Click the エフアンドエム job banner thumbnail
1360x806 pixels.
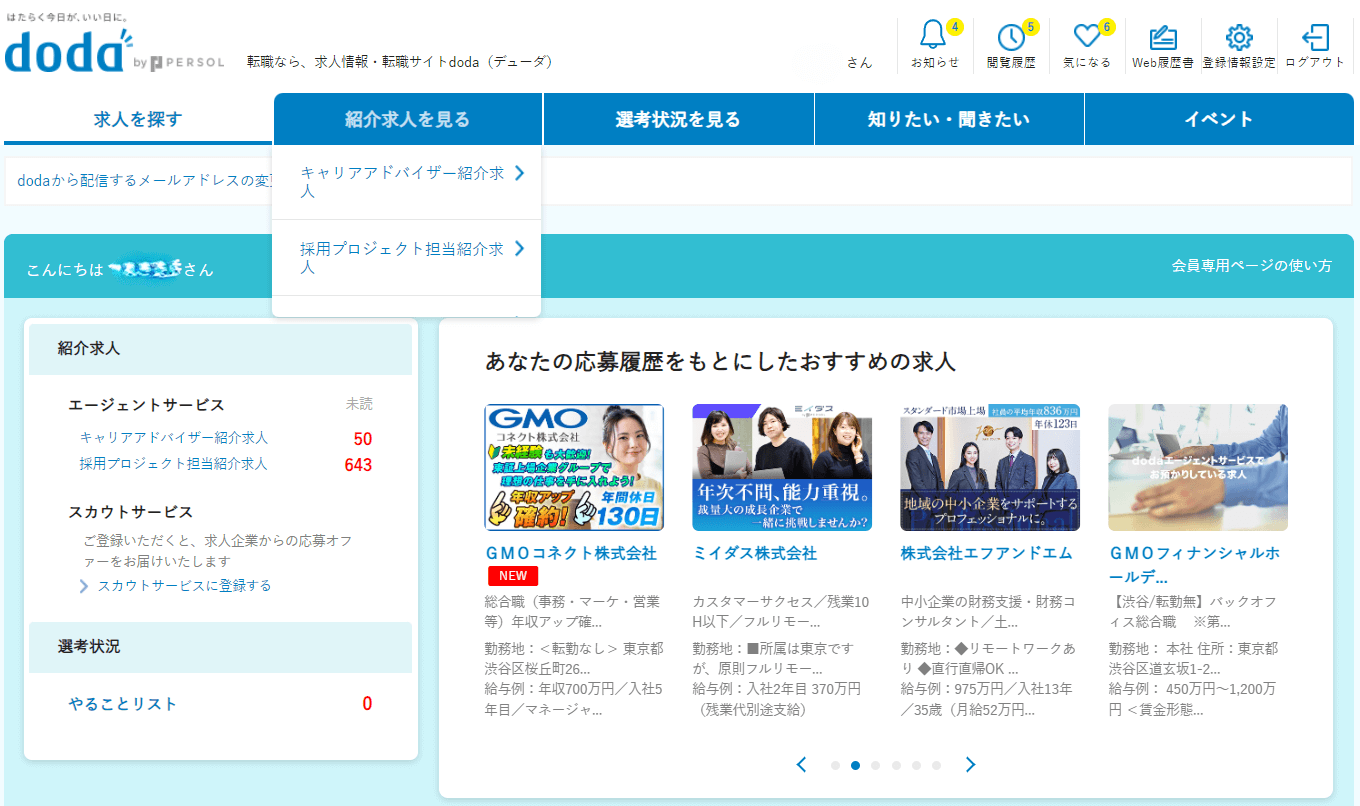990,467
